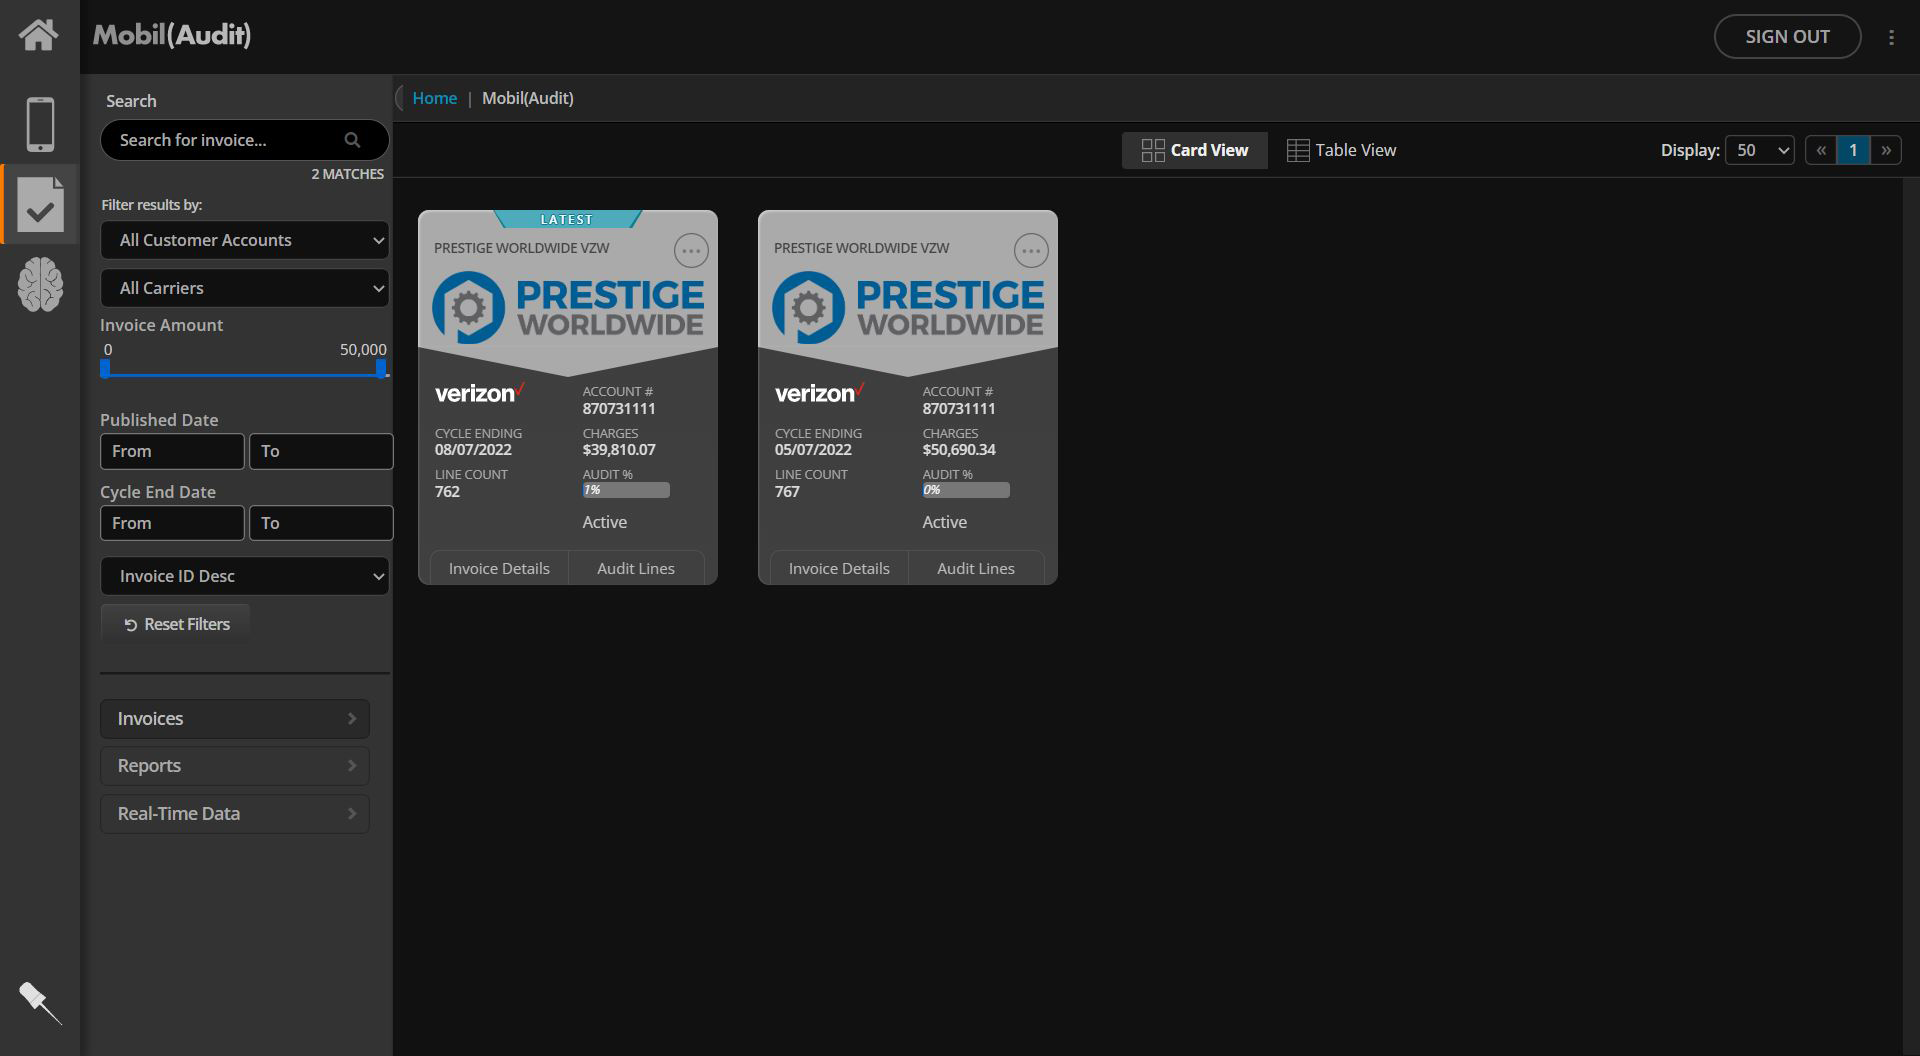The image size is (1920, 1056).
Task: Select page 1 in pagination
Action: pos(1853,150)
